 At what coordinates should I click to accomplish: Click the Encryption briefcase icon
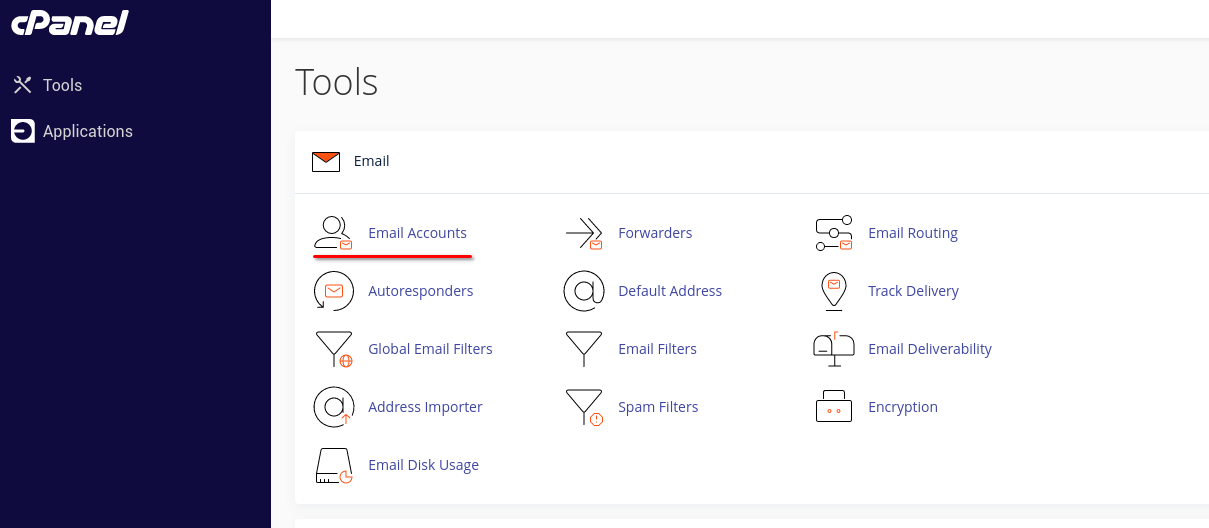[x=833, y=407]
